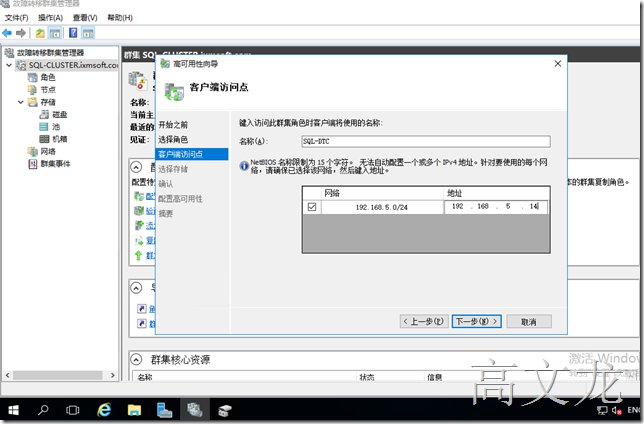Viewport: 644px width, 424px height.
Task: Click the volume tray icon
Action: (616, 410)
